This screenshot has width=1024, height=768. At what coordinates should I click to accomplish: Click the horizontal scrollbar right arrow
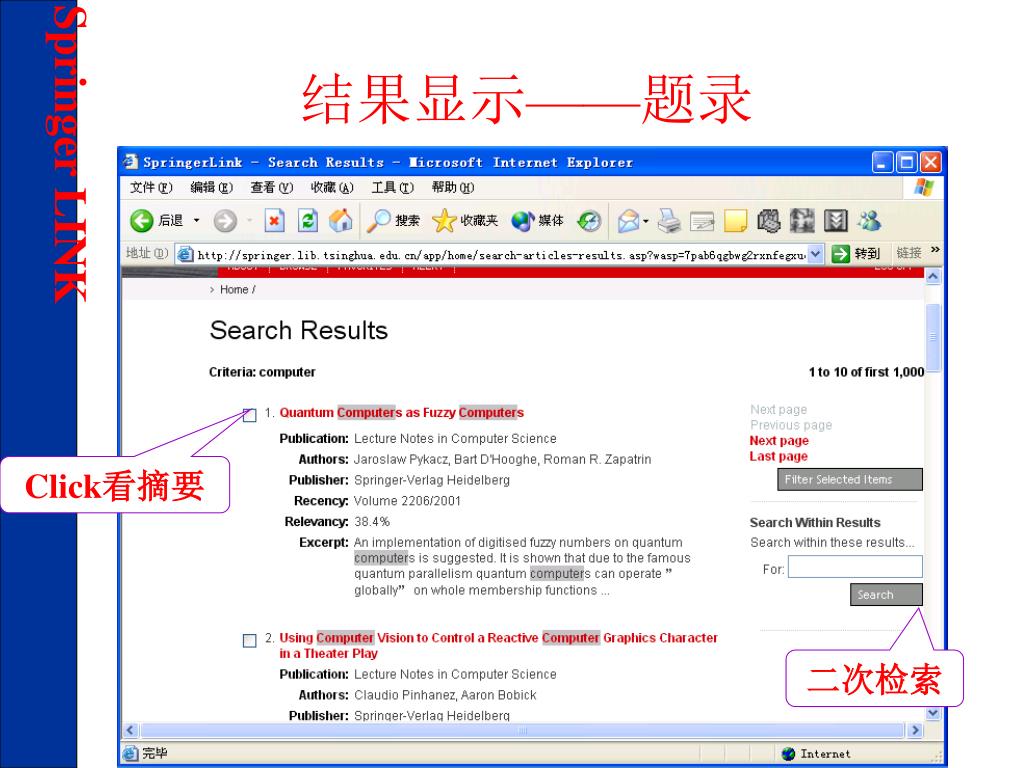pos(915,730)
